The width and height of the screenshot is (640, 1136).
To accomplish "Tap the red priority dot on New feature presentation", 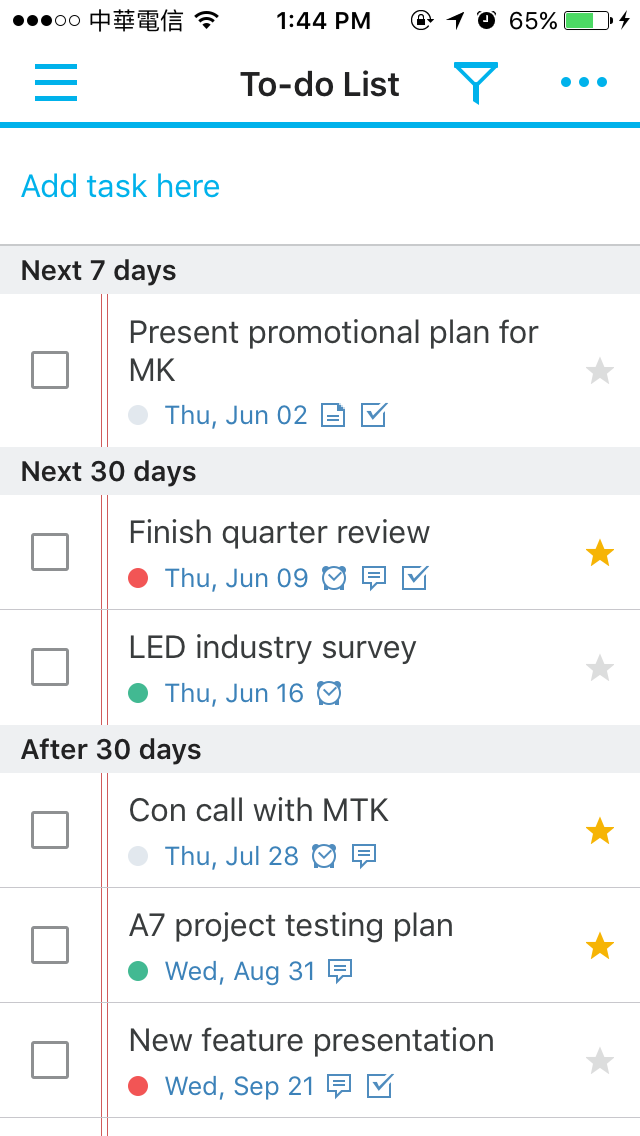I will [x=138, y=1086].
